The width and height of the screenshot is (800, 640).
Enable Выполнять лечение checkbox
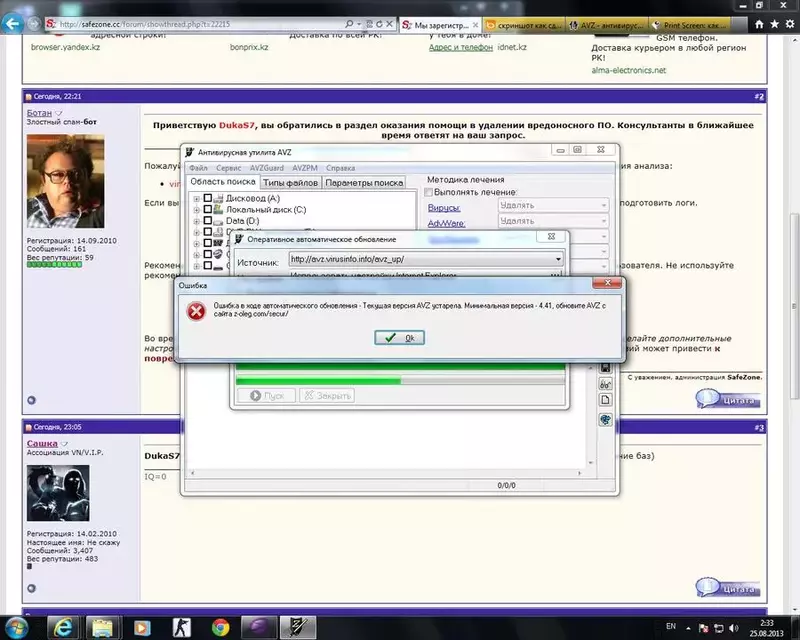429,192
